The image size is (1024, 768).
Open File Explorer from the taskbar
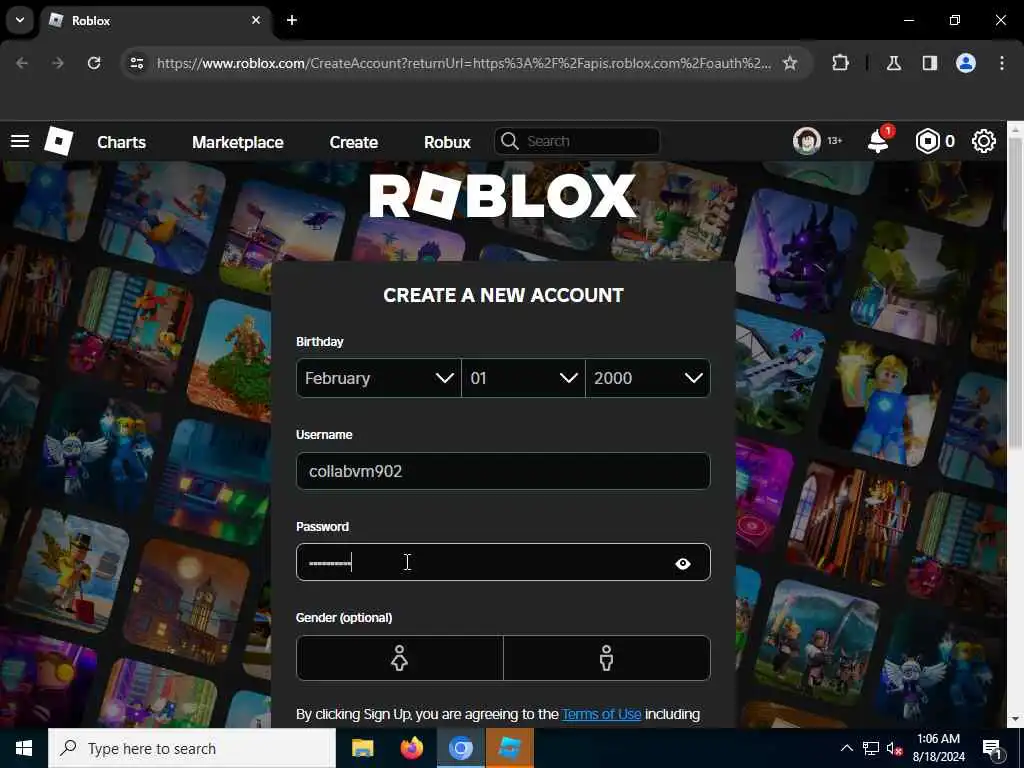point(362,748)
